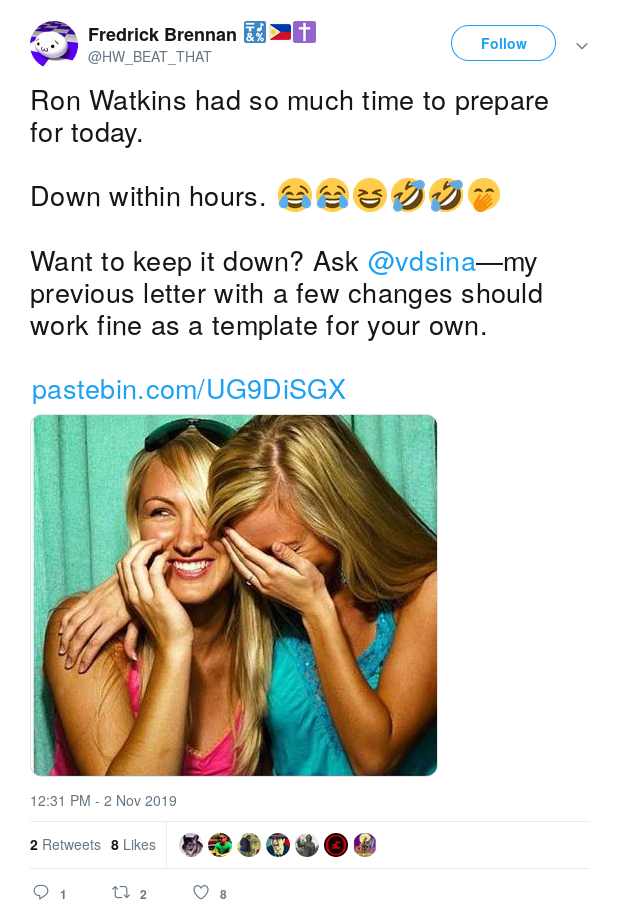618x918 pixels.
Task: Click the fourth liker avatar with hat
Action: 278,845
